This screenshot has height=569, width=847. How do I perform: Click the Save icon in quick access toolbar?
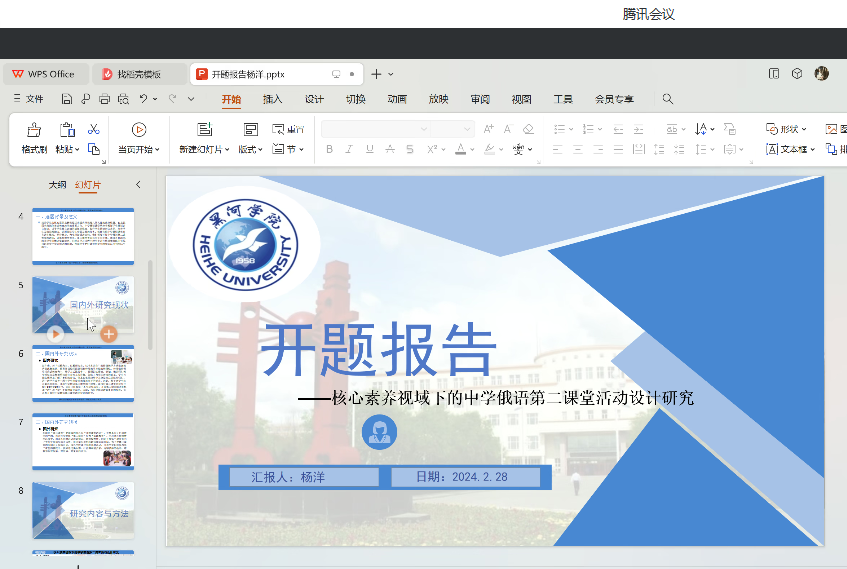(66, 99)
